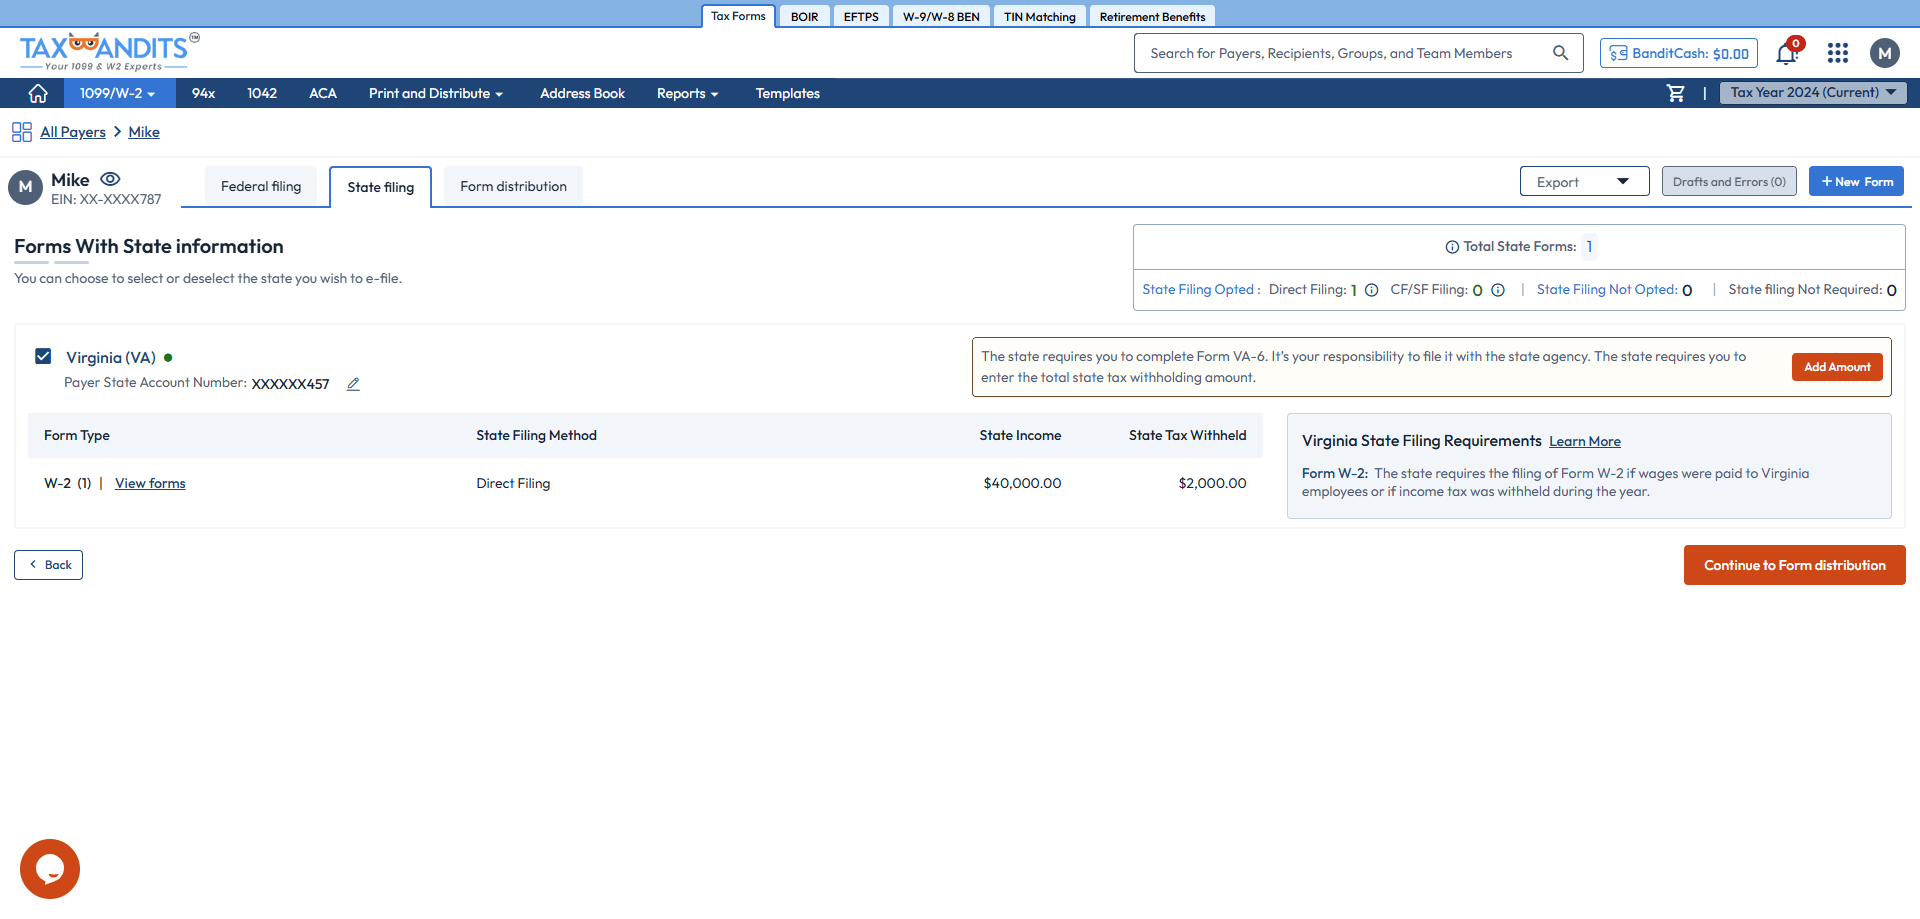
Task: Open the BOIR top tab
Action: click(x=804, y=17)
